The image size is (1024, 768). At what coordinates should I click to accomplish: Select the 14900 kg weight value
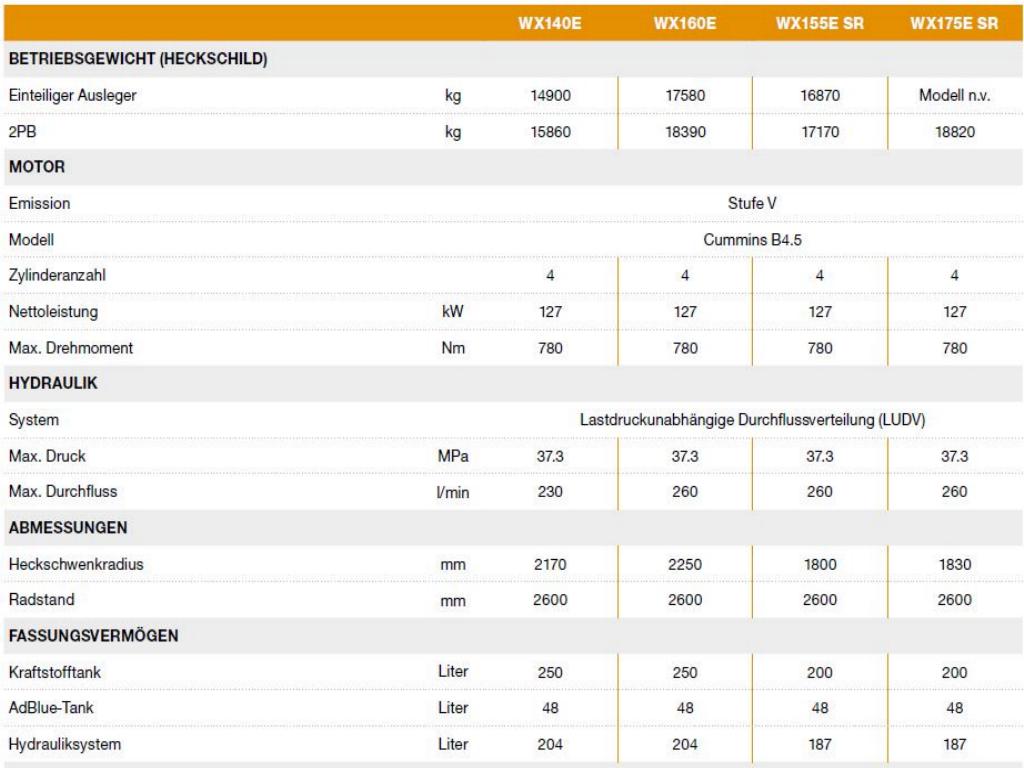pos(550,95)
